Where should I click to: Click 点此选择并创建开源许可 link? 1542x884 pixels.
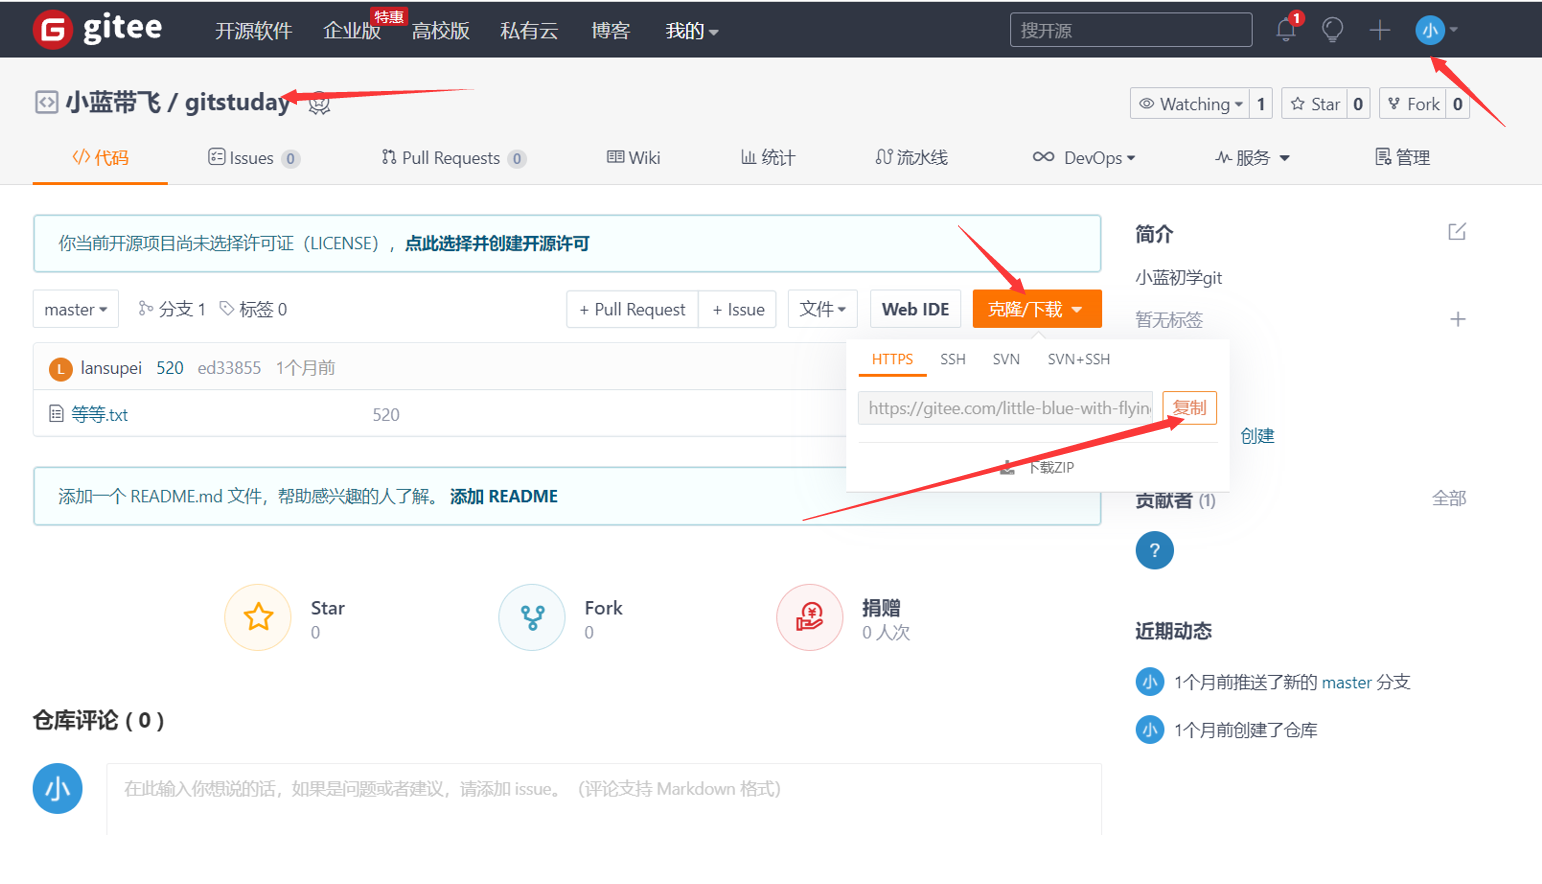[497, 243]
